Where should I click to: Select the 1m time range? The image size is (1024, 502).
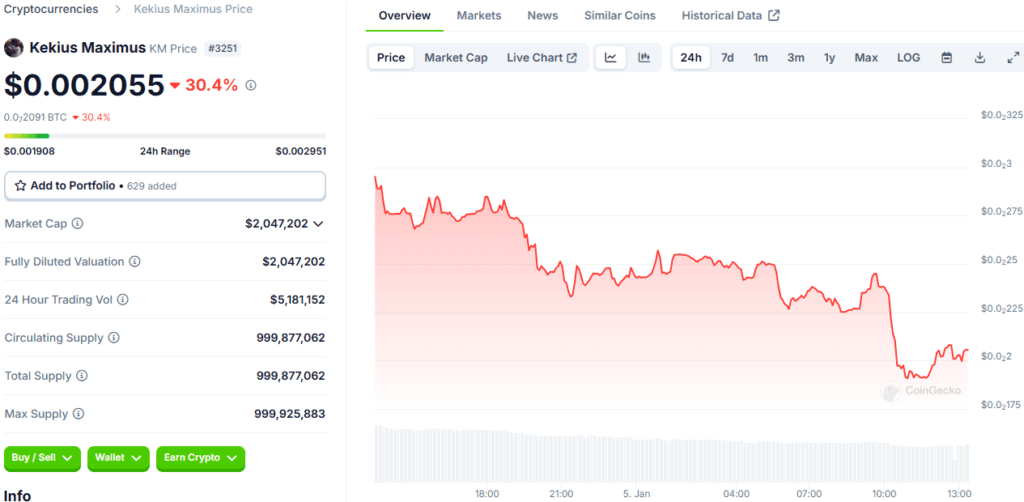click(x=760, y=57)
